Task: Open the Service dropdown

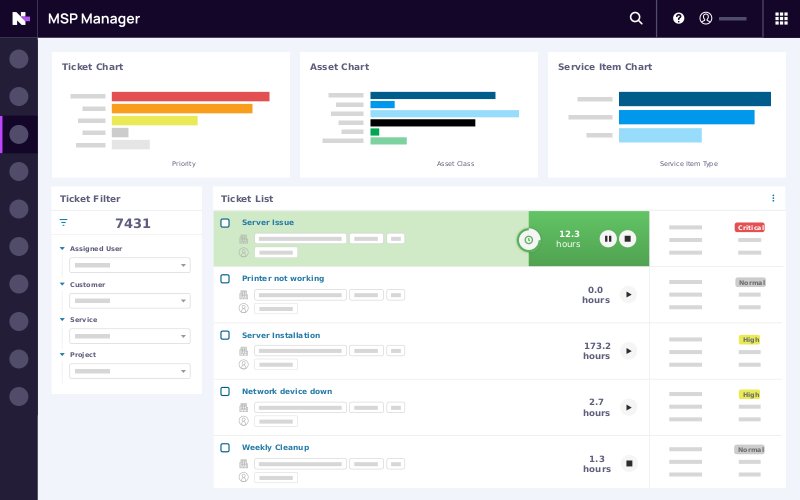Action: point(130,336)
